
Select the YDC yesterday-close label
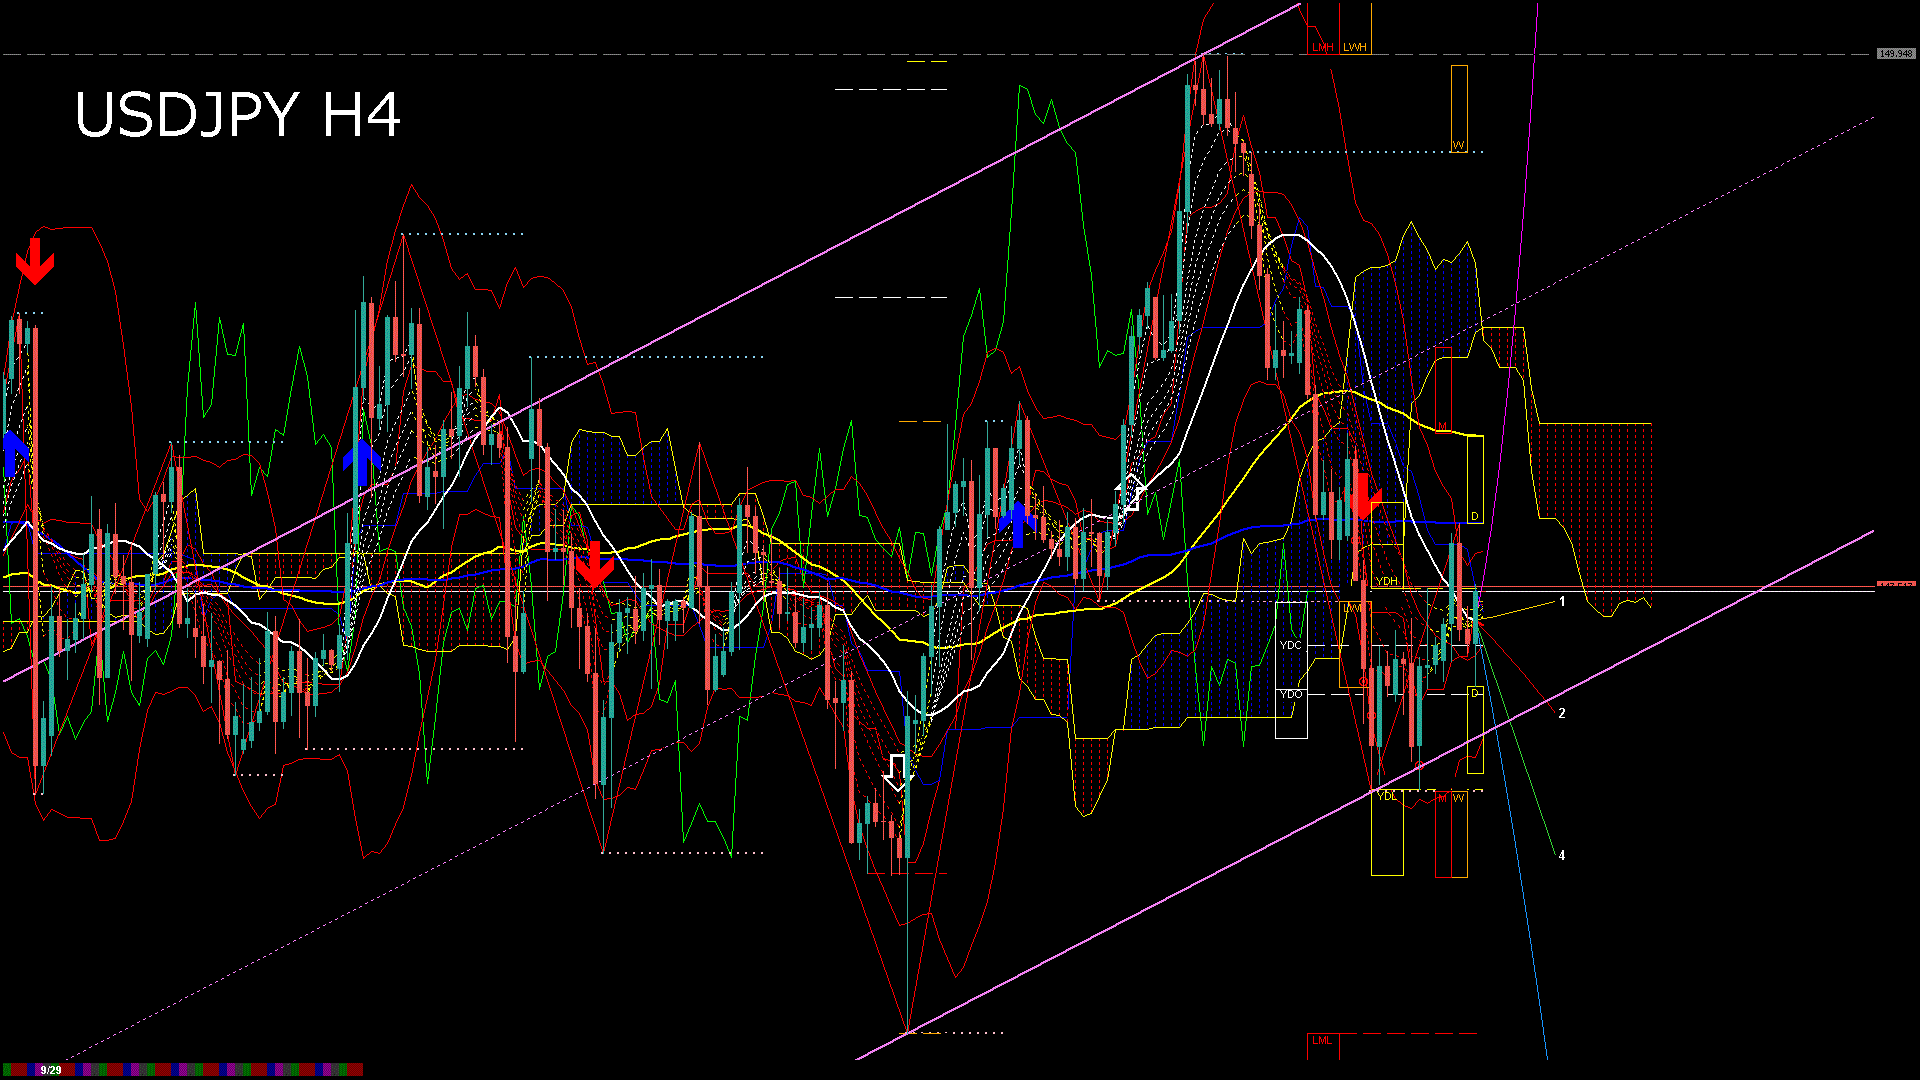pyautogui.click(x=1290, y=645)
